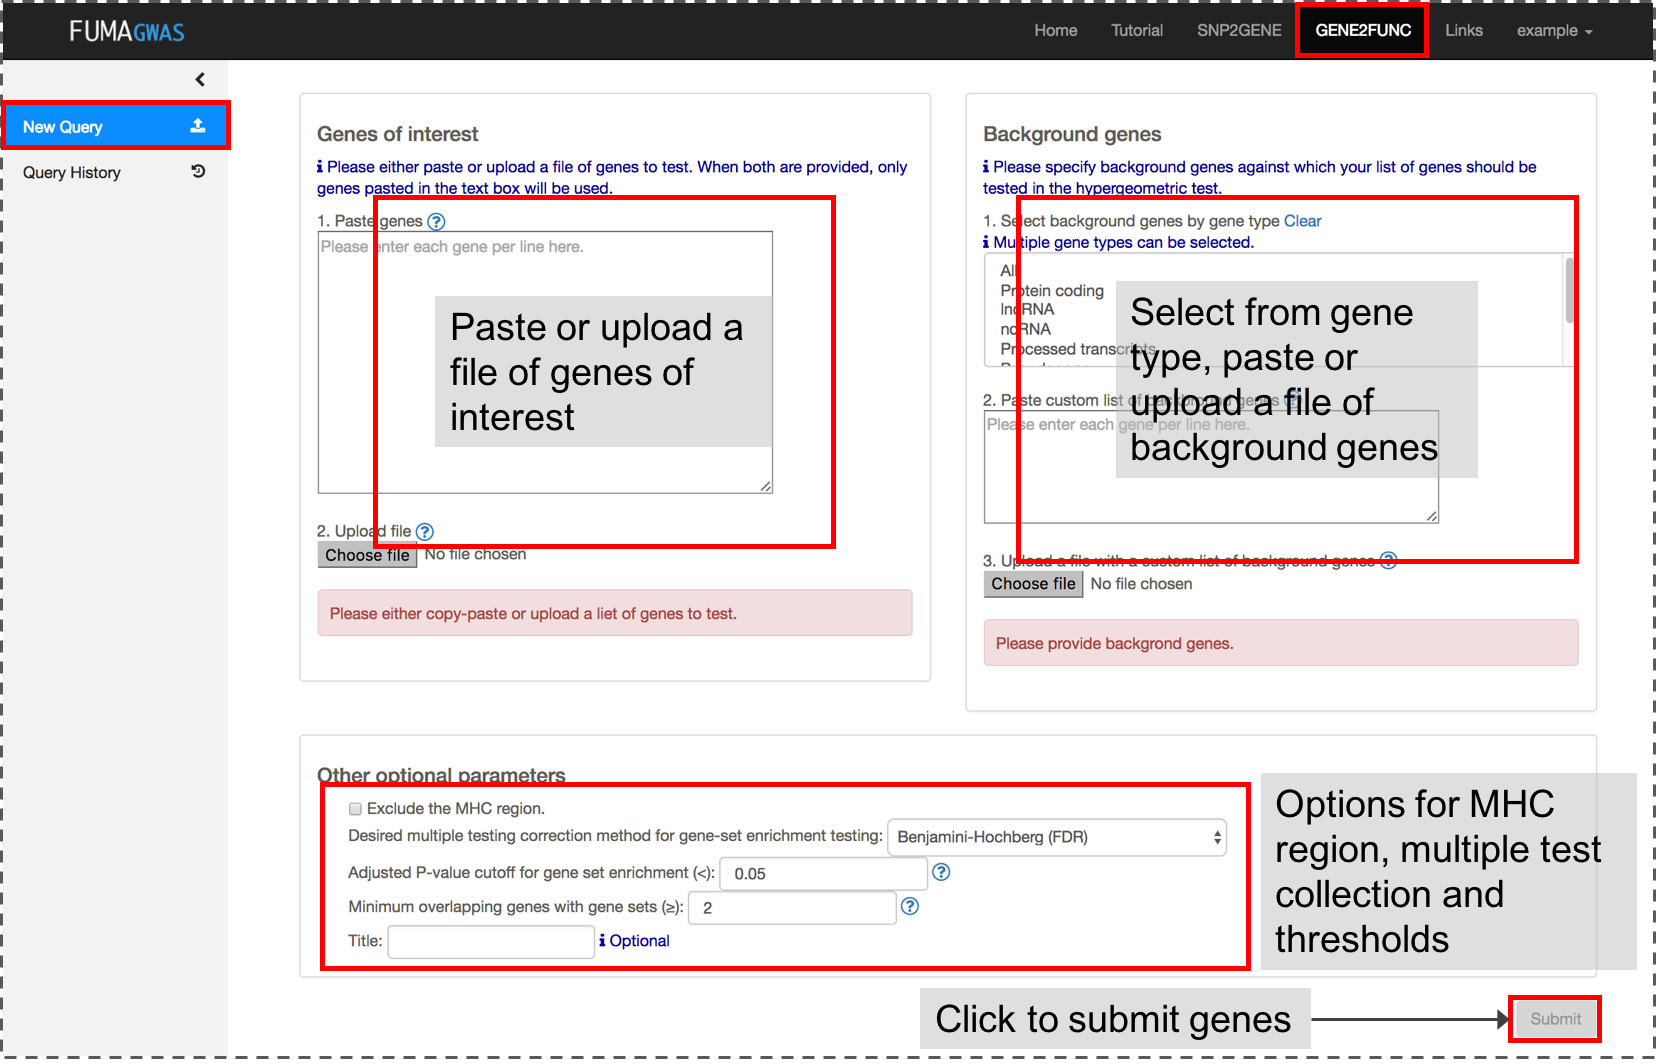Select Protein coding in the gene type list
The image size is (1656, 1064).
1052,290
